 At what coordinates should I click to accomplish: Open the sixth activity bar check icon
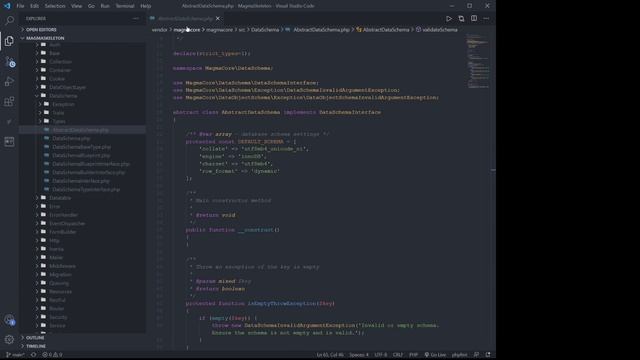[9, 122]
